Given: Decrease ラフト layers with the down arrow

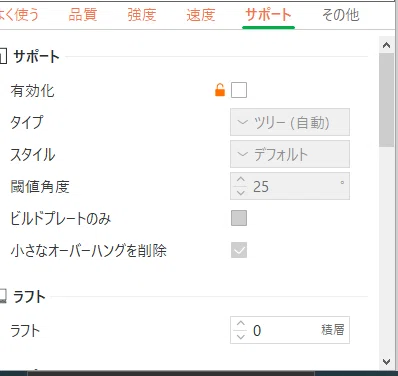Looking at the screenshot, I should click(x=241, y=336).
